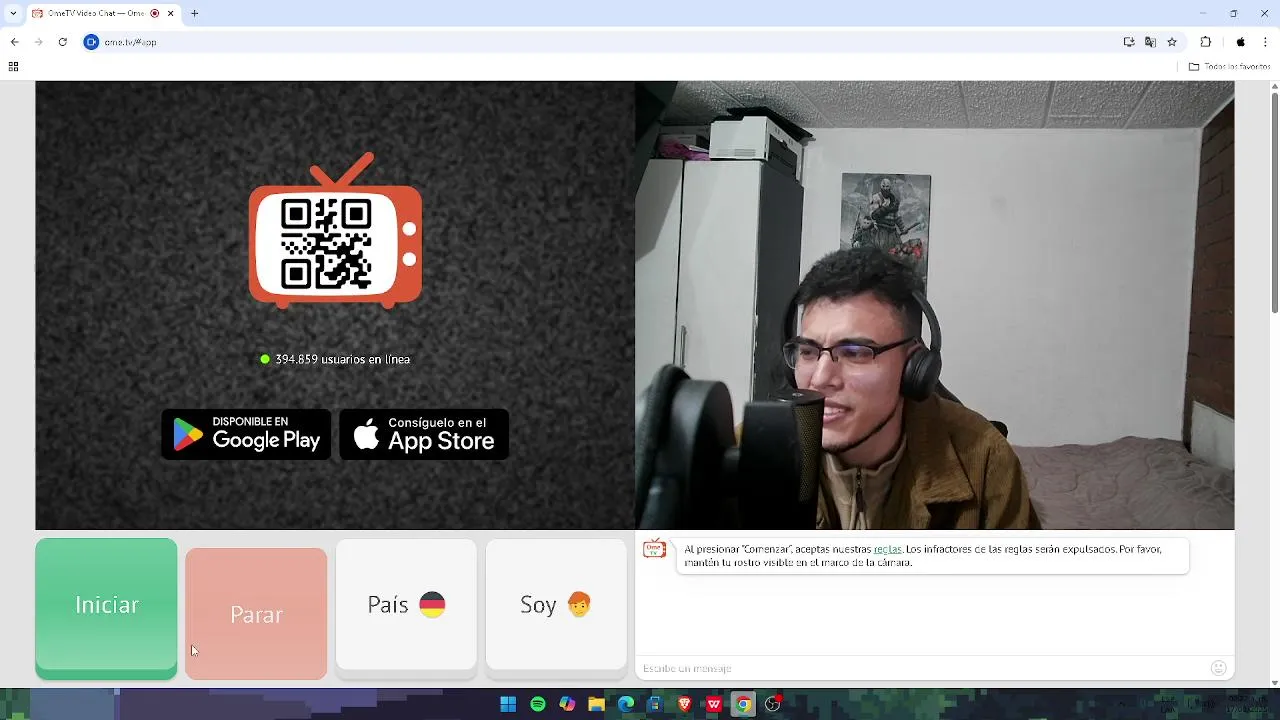Screen dimensions: 1280x720
Task: Open OBS Studio from the taskbar
Action: 773,704
